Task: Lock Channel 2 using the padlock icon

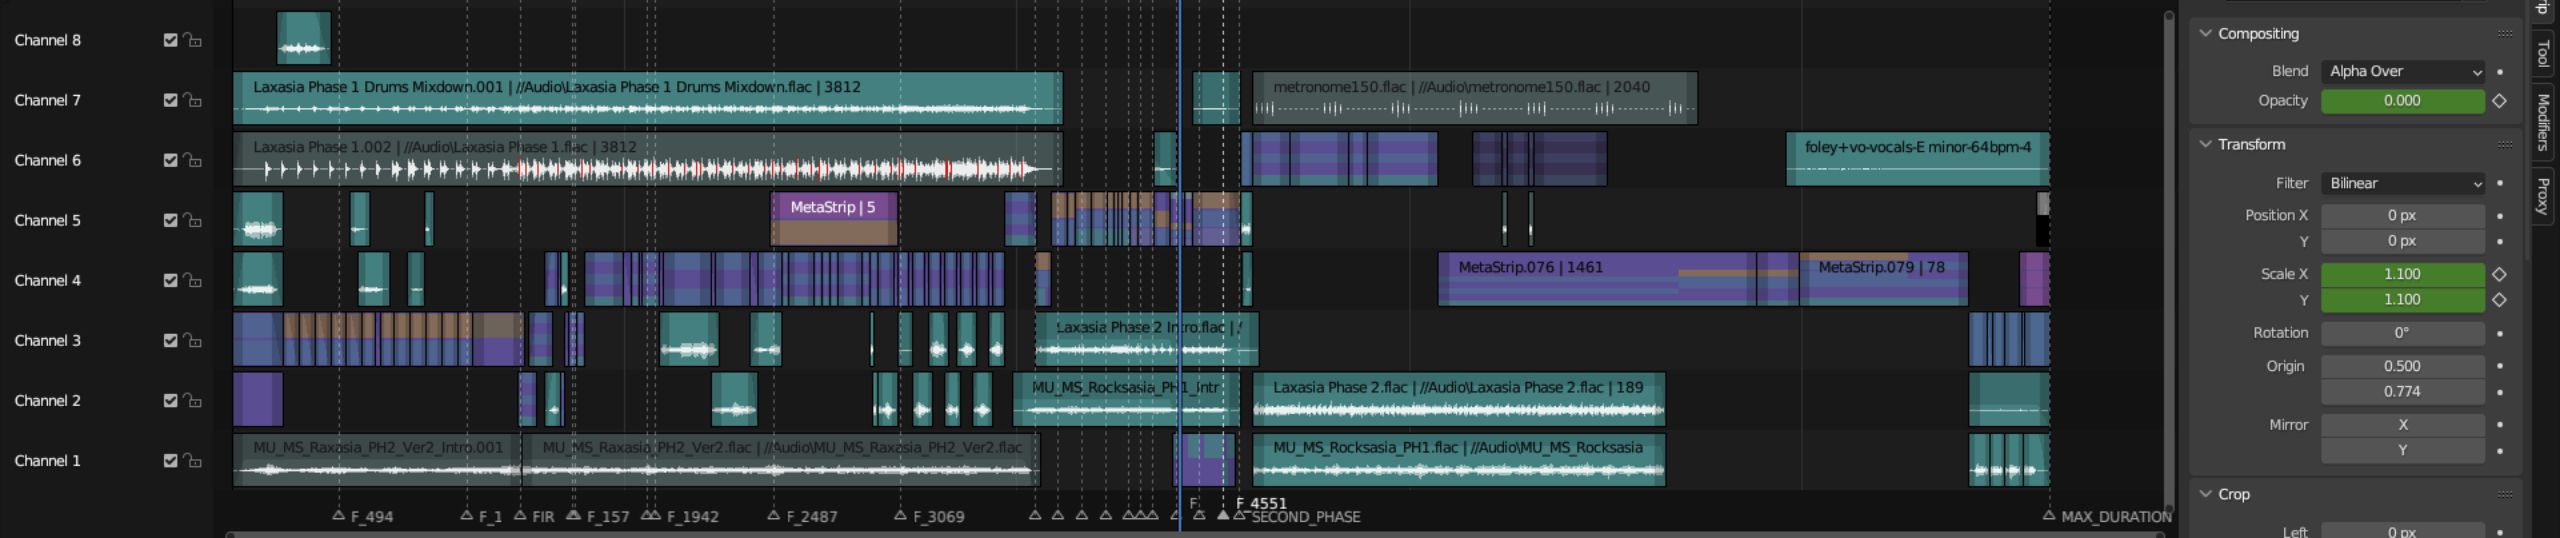Action: pyautogui.click(x=192, y=401)
